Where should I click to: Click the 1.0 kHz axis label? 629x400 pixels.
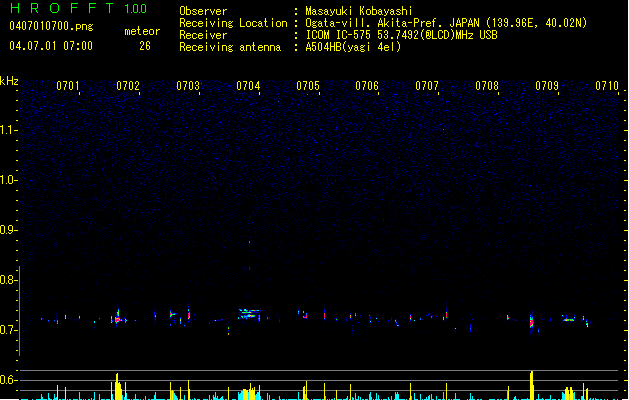pos(8,180)
